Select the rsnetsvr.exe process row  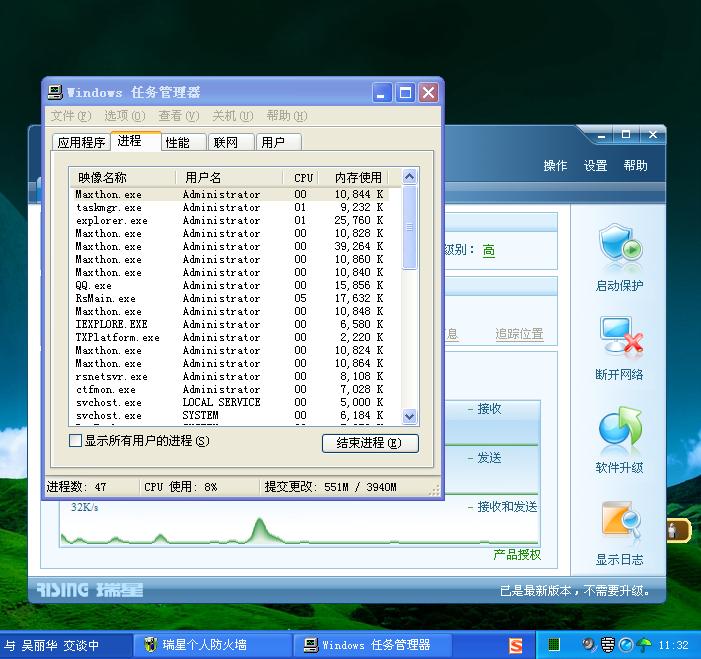tap(229, 376)
